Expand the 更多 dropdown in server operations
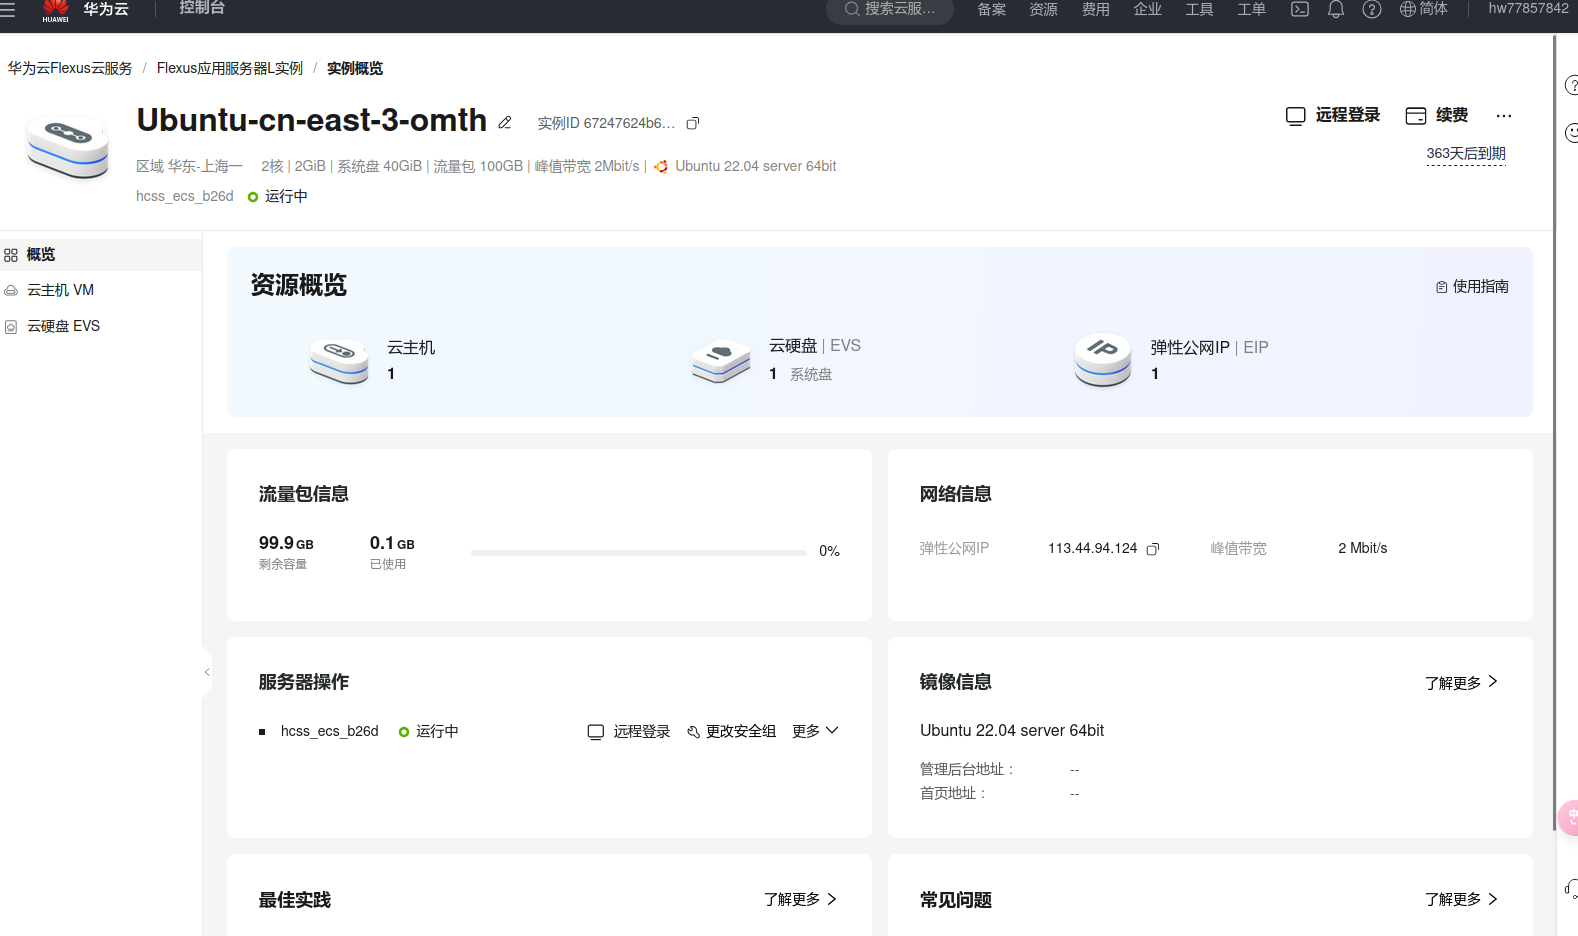The width and height of the screenshot is (1578, 936). 815,731
